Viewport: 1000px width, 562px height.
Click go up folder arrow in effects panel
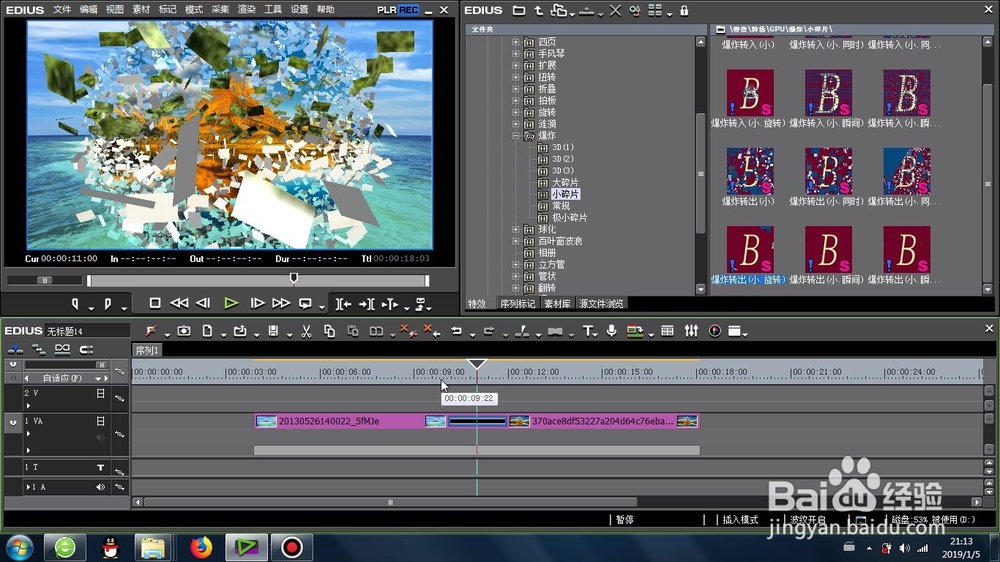[x=538, y=11]
